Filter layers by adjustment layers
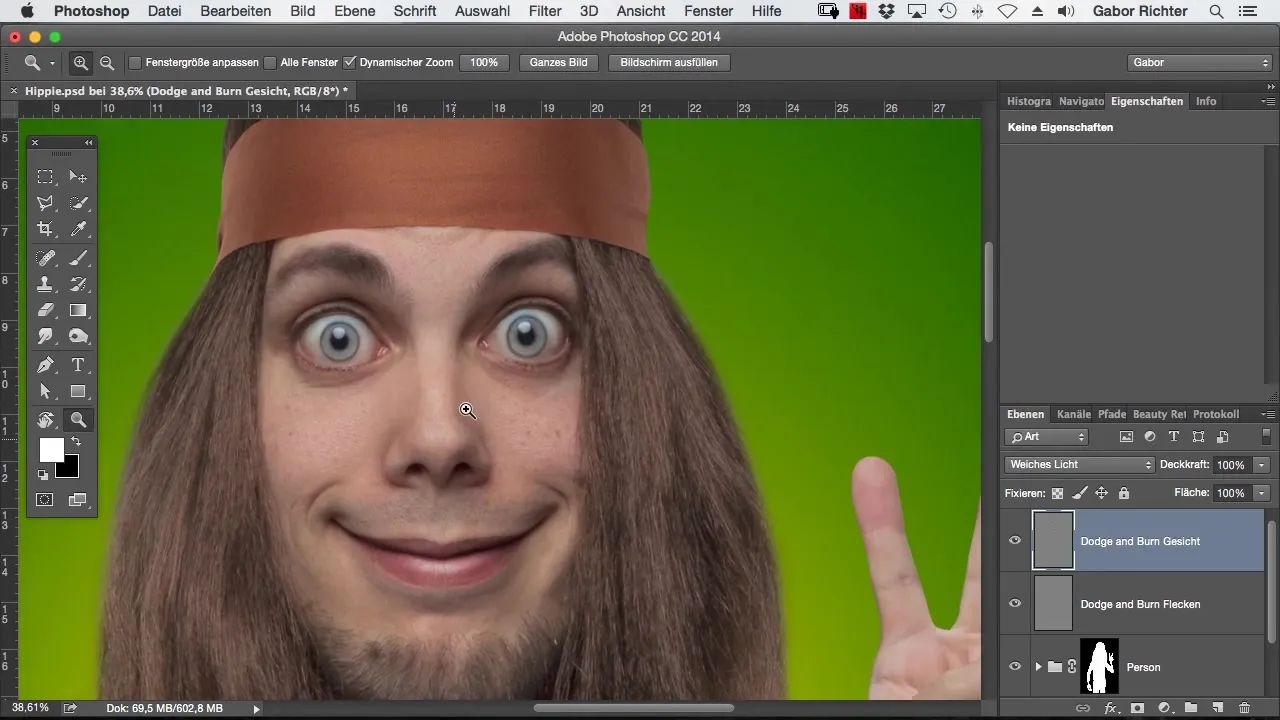The image size is (1280, 720). point(1150,437)
